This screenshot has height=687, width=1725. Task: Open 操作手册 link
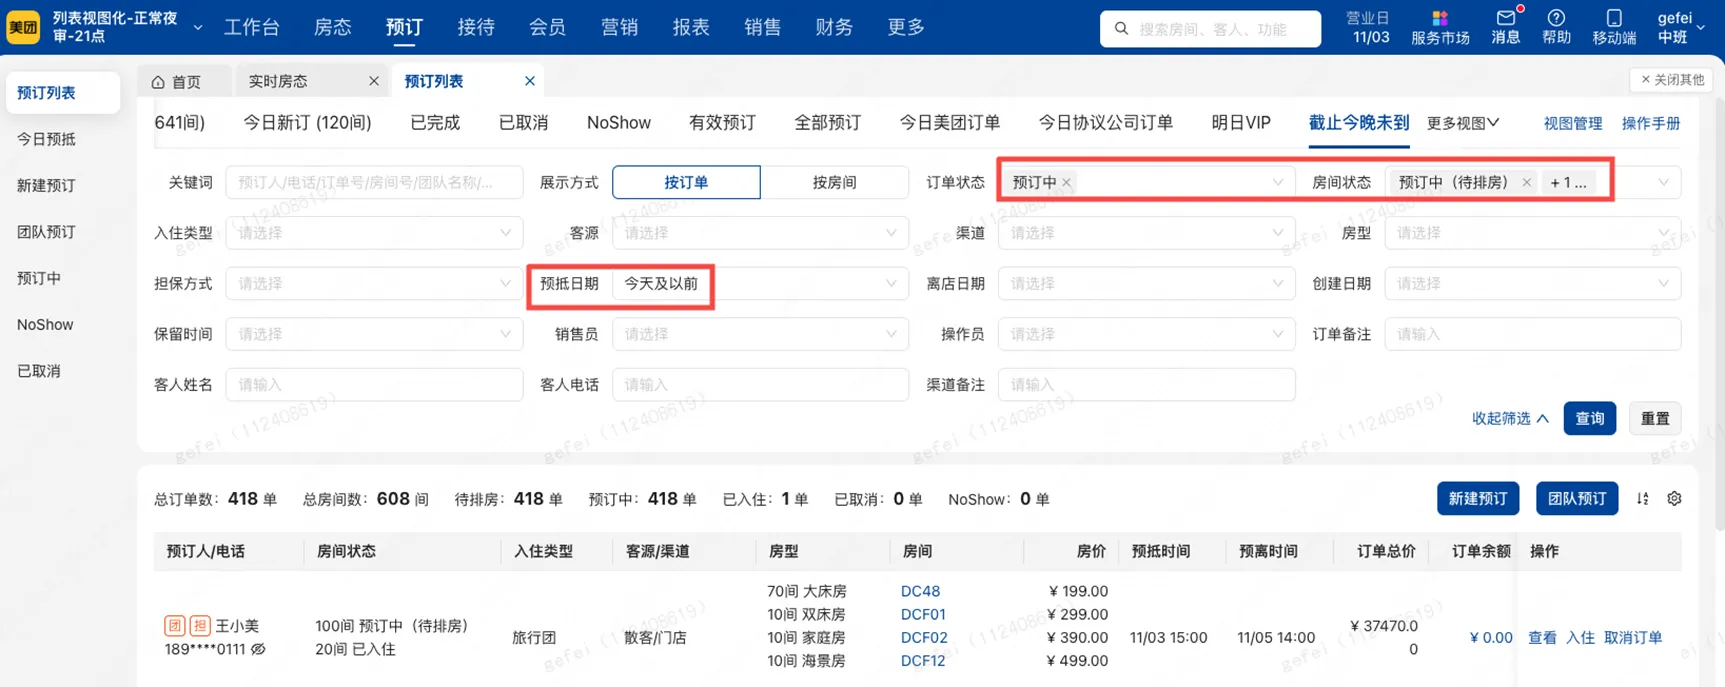click(x=1651, y=123)
